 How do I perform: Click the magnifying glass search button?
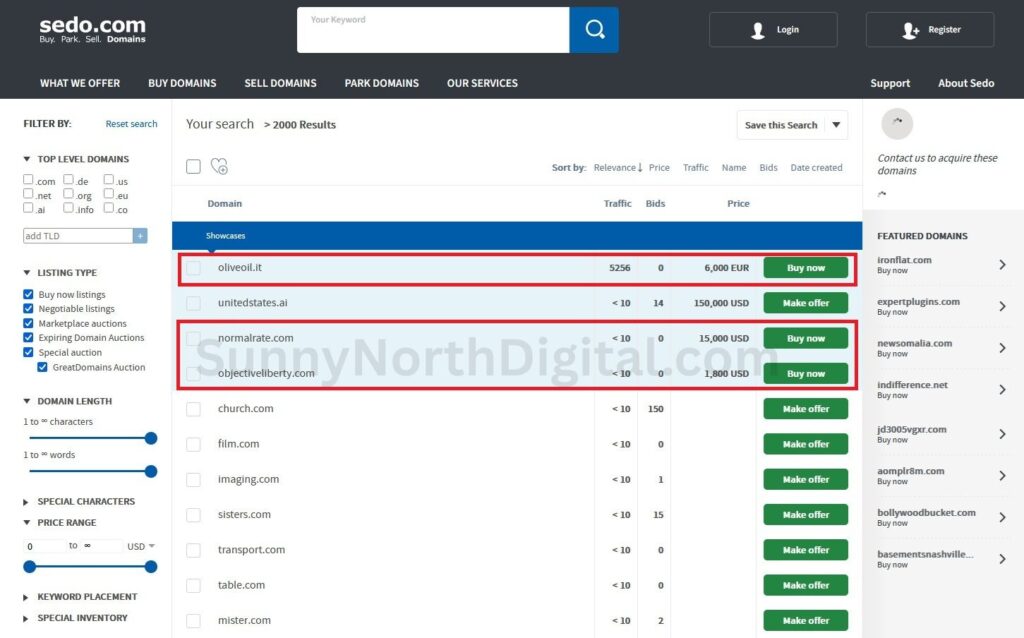coord(594,30)
